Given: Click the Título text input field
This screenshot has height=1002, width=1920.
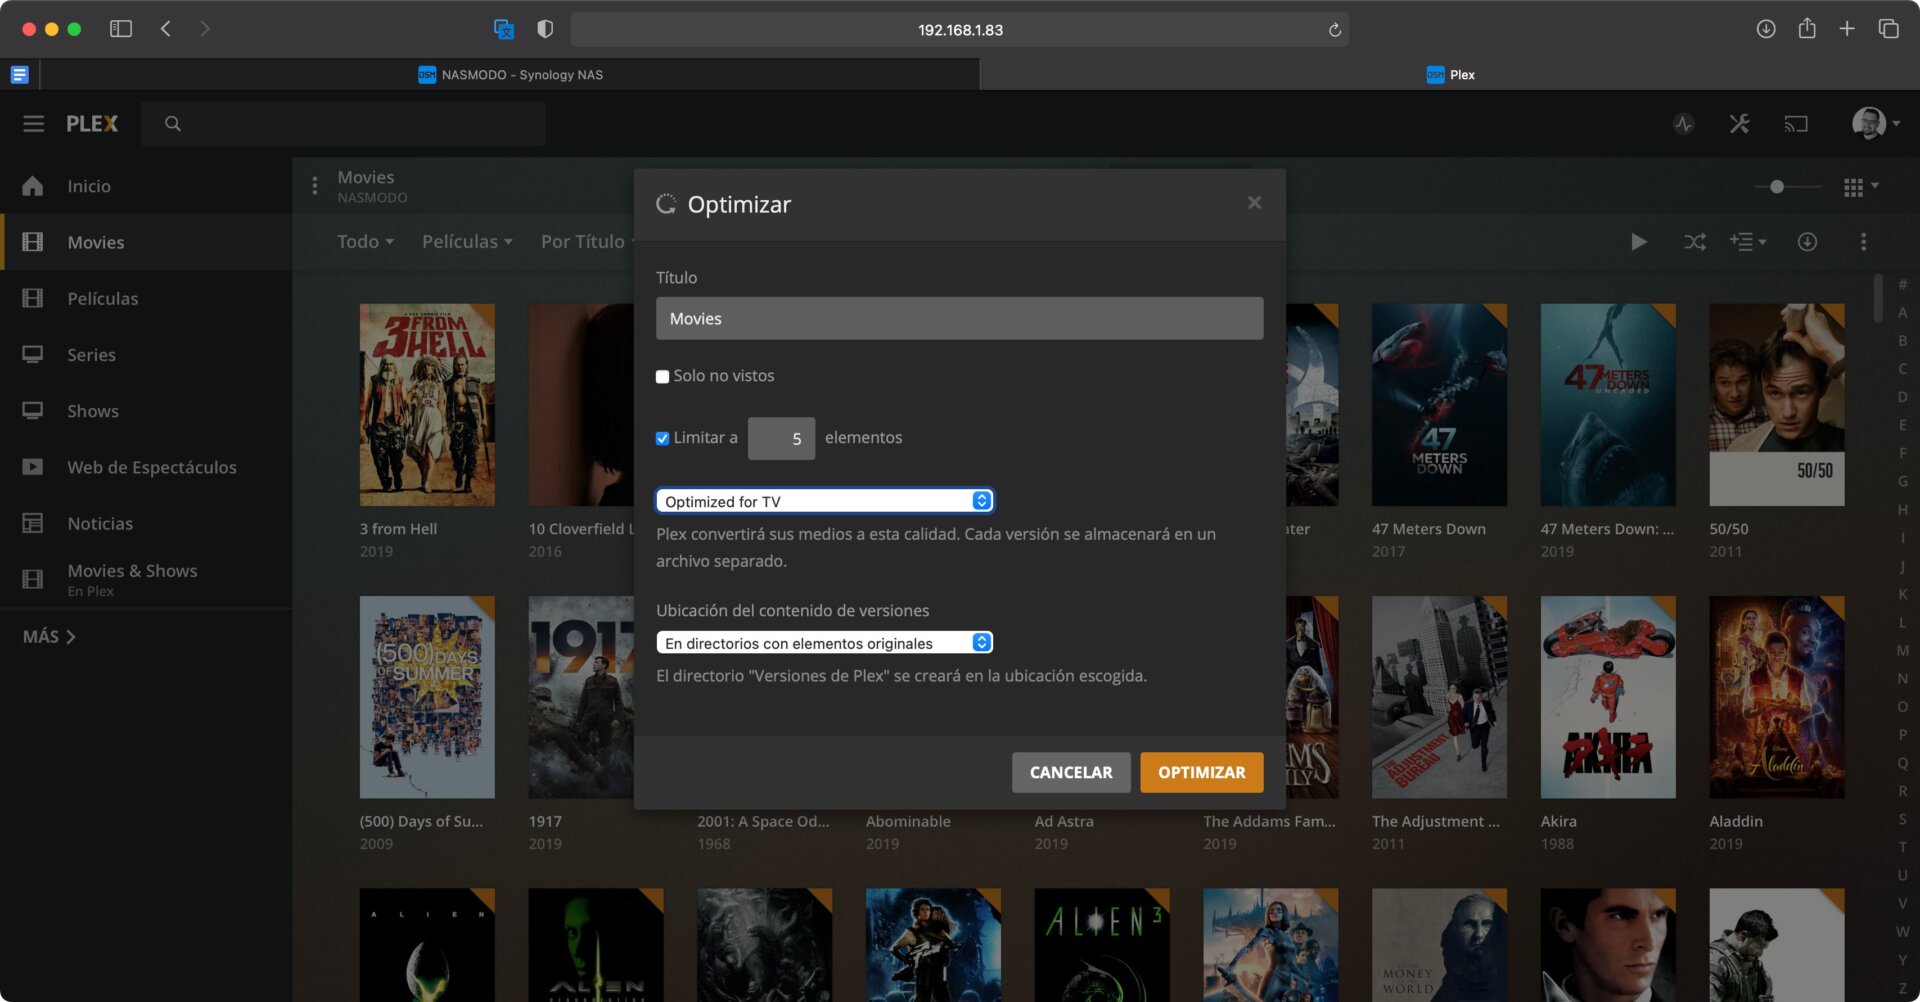Looking at the screenshot, I should pyautogui.click(x=959, y=318).
